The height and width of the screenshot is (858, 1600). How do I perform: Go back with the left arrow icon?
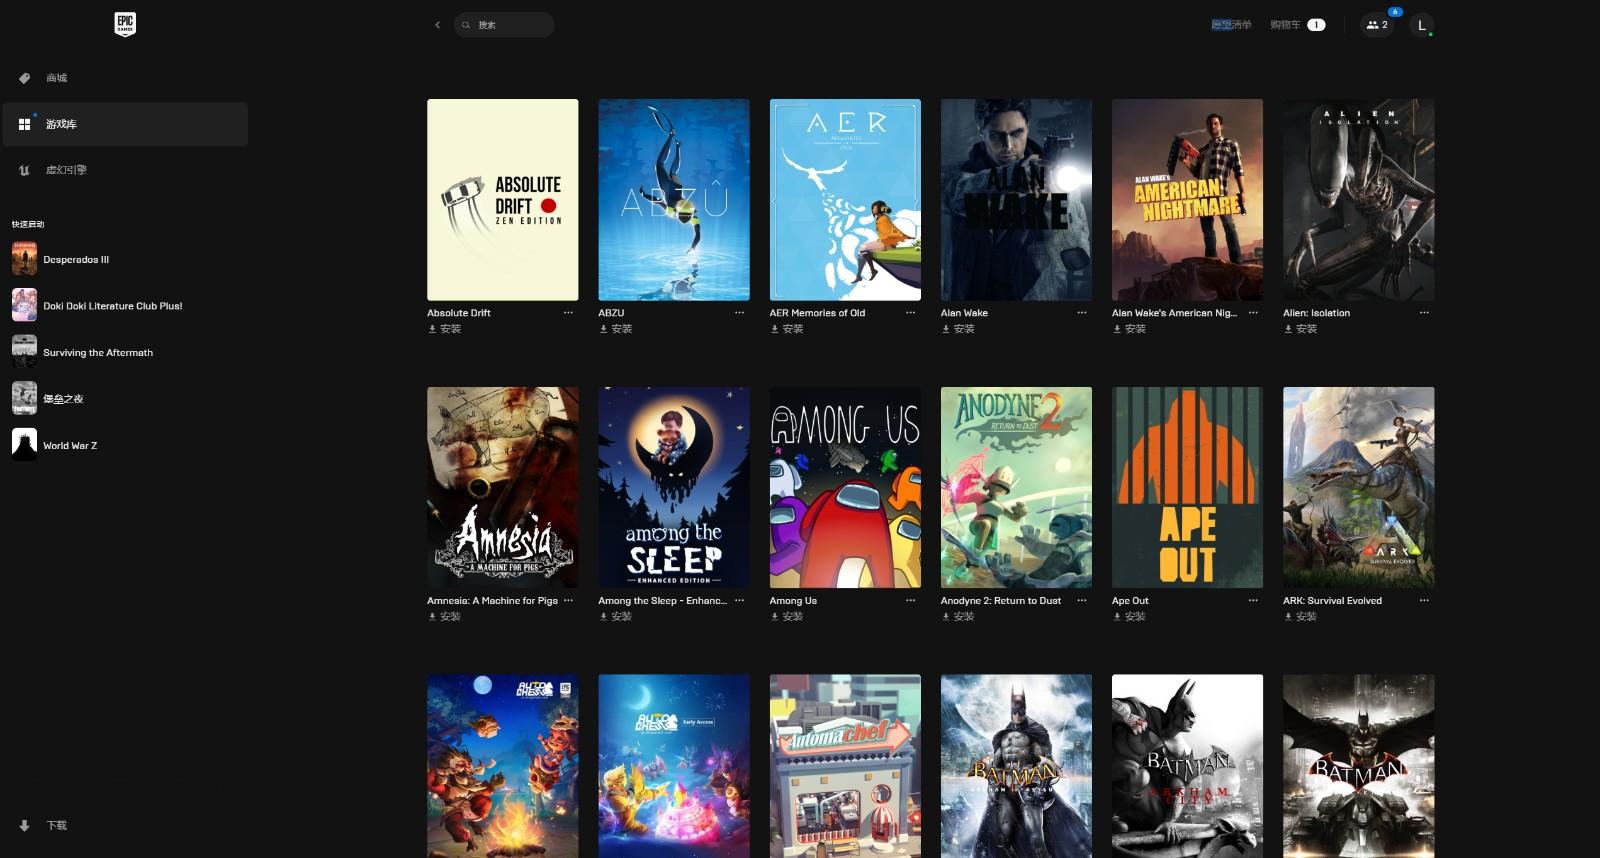pos(437,25)
